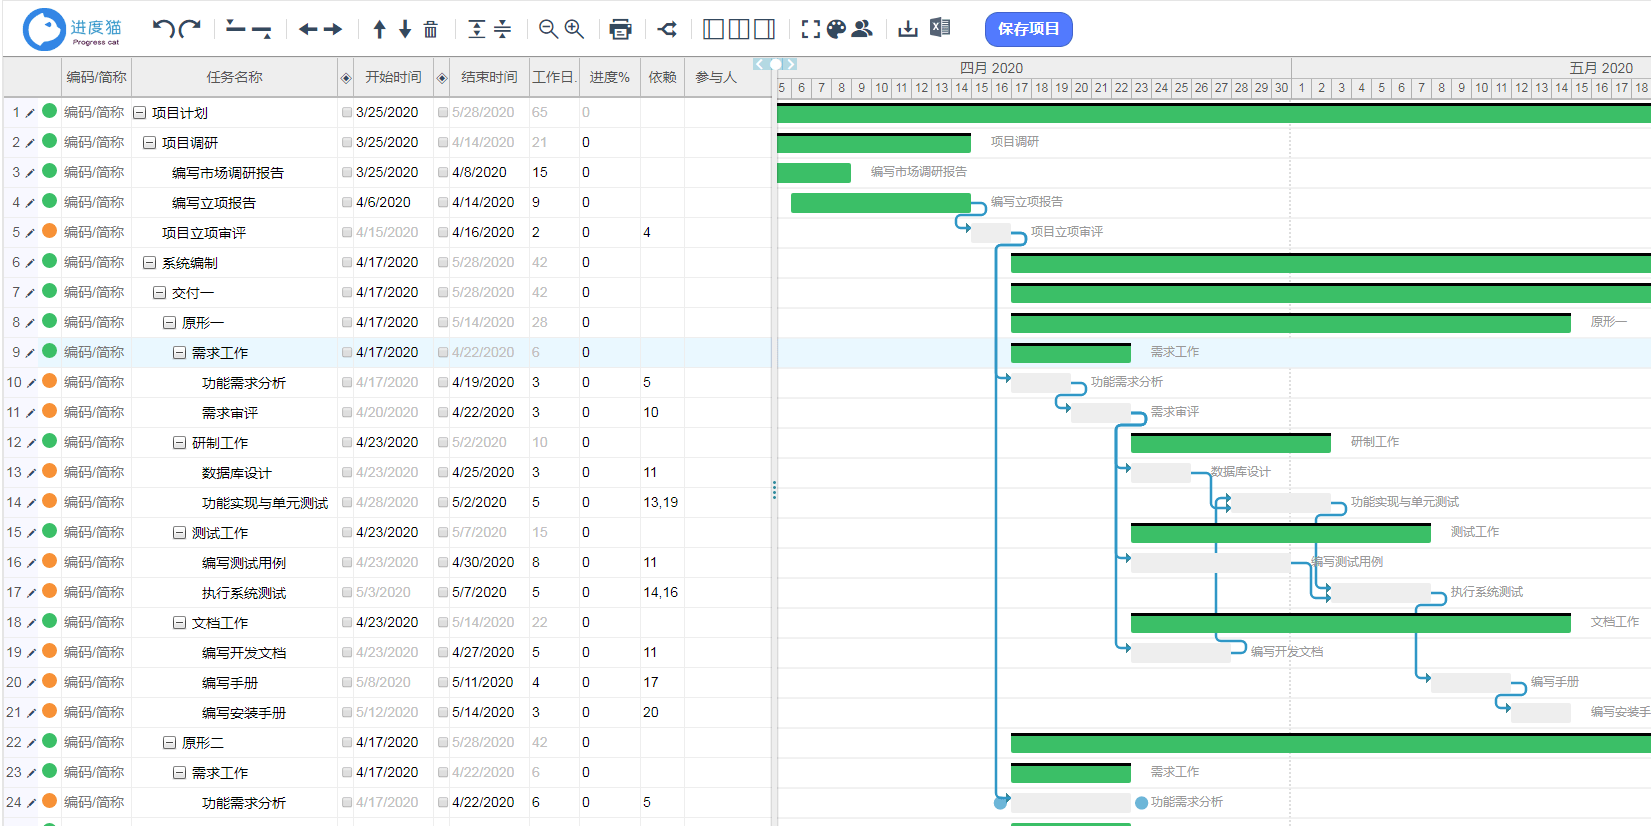1651x826 pixels.
Task: Enter fullscreen mode
Action: pyautogui.click(x=811, y=29)
